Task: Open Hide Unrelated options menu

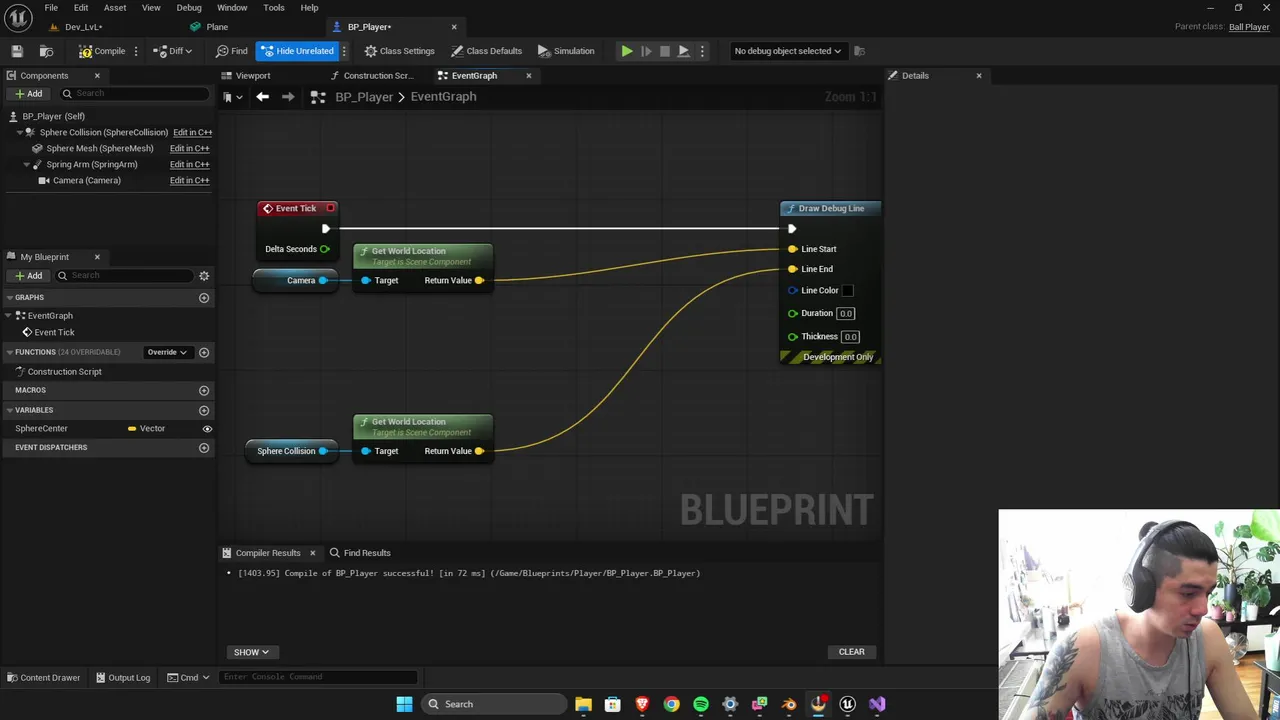Action: [x=344, y=51]
